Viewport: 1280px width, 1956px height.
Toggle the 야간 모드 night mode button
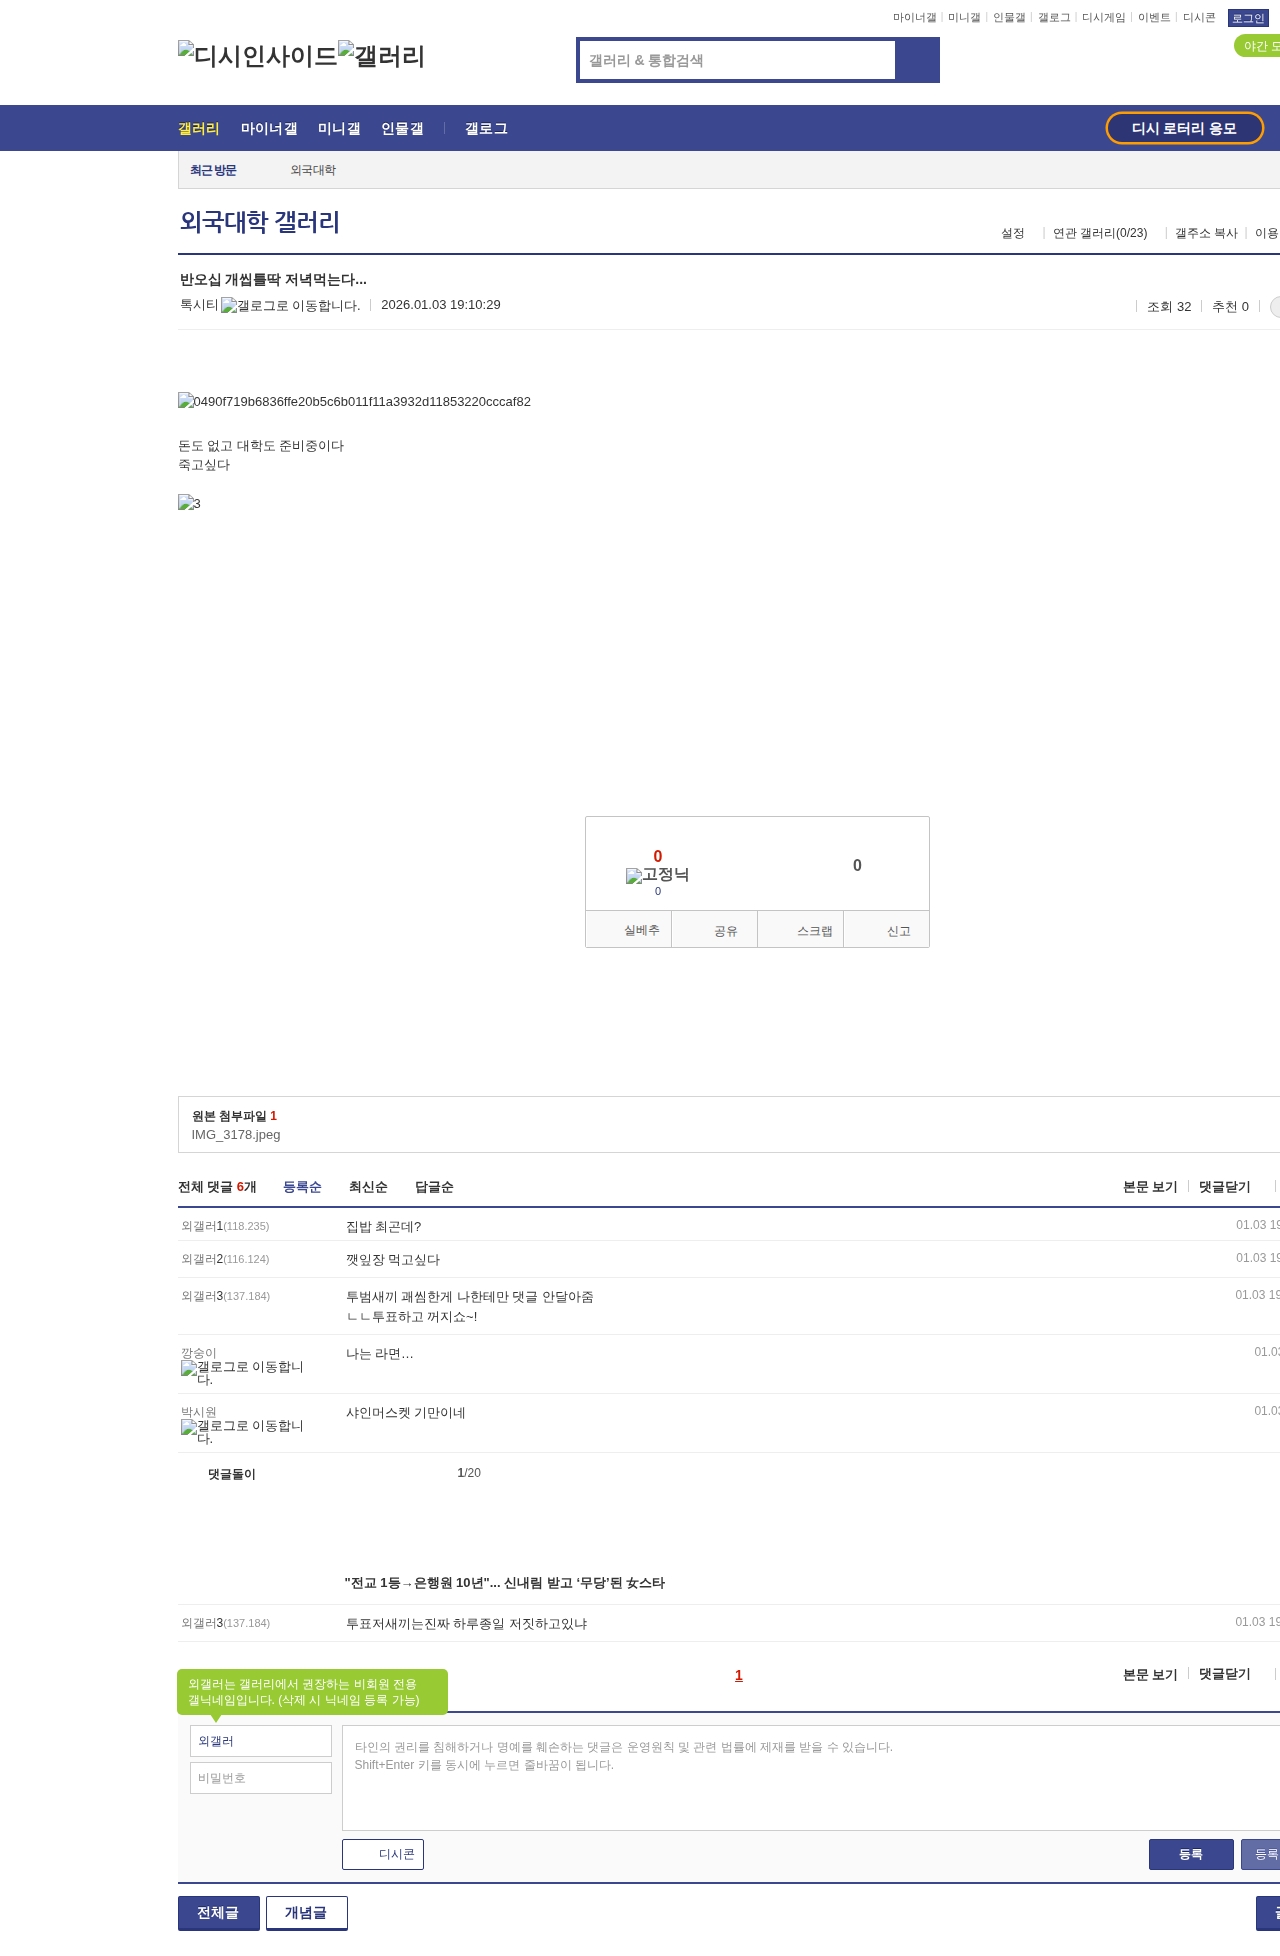1258,46
